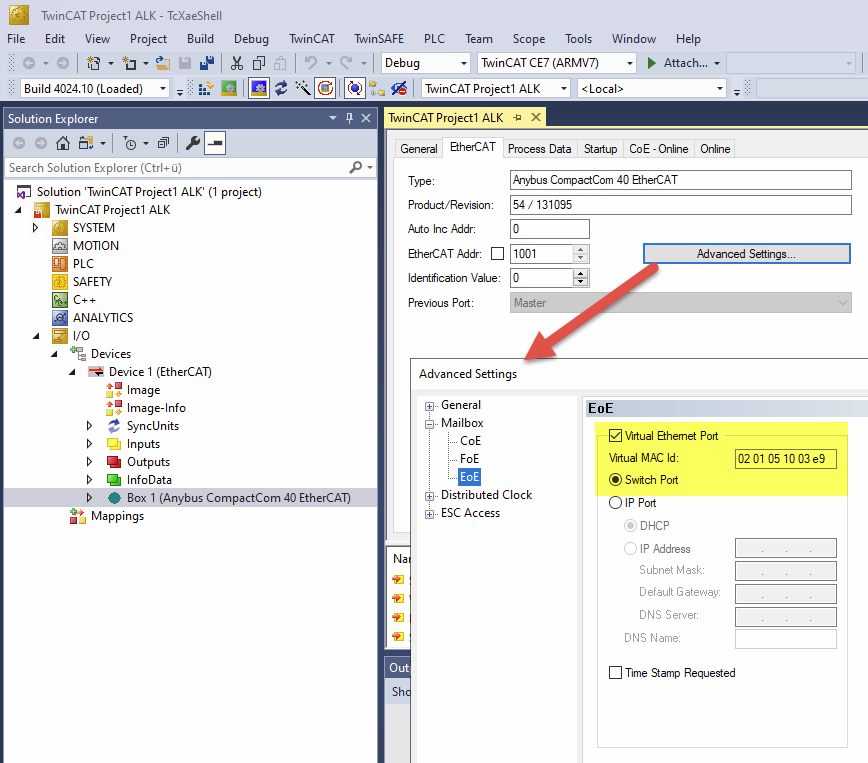Click the Reload Devices arrows icon

(x=281, y=89)
